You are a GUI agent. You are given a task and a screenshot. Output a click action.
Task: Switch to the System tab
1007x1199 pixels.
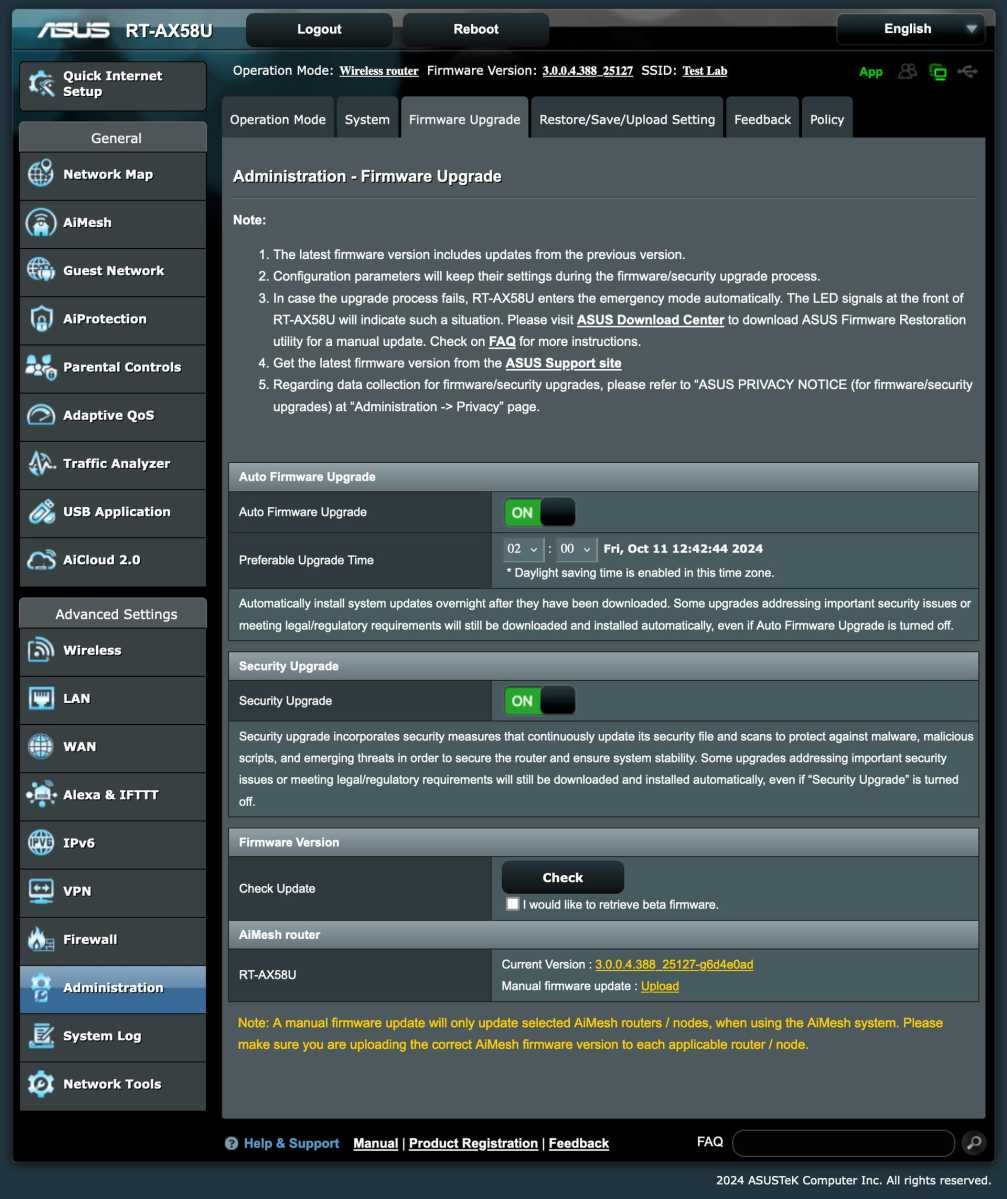click(367, 119)
